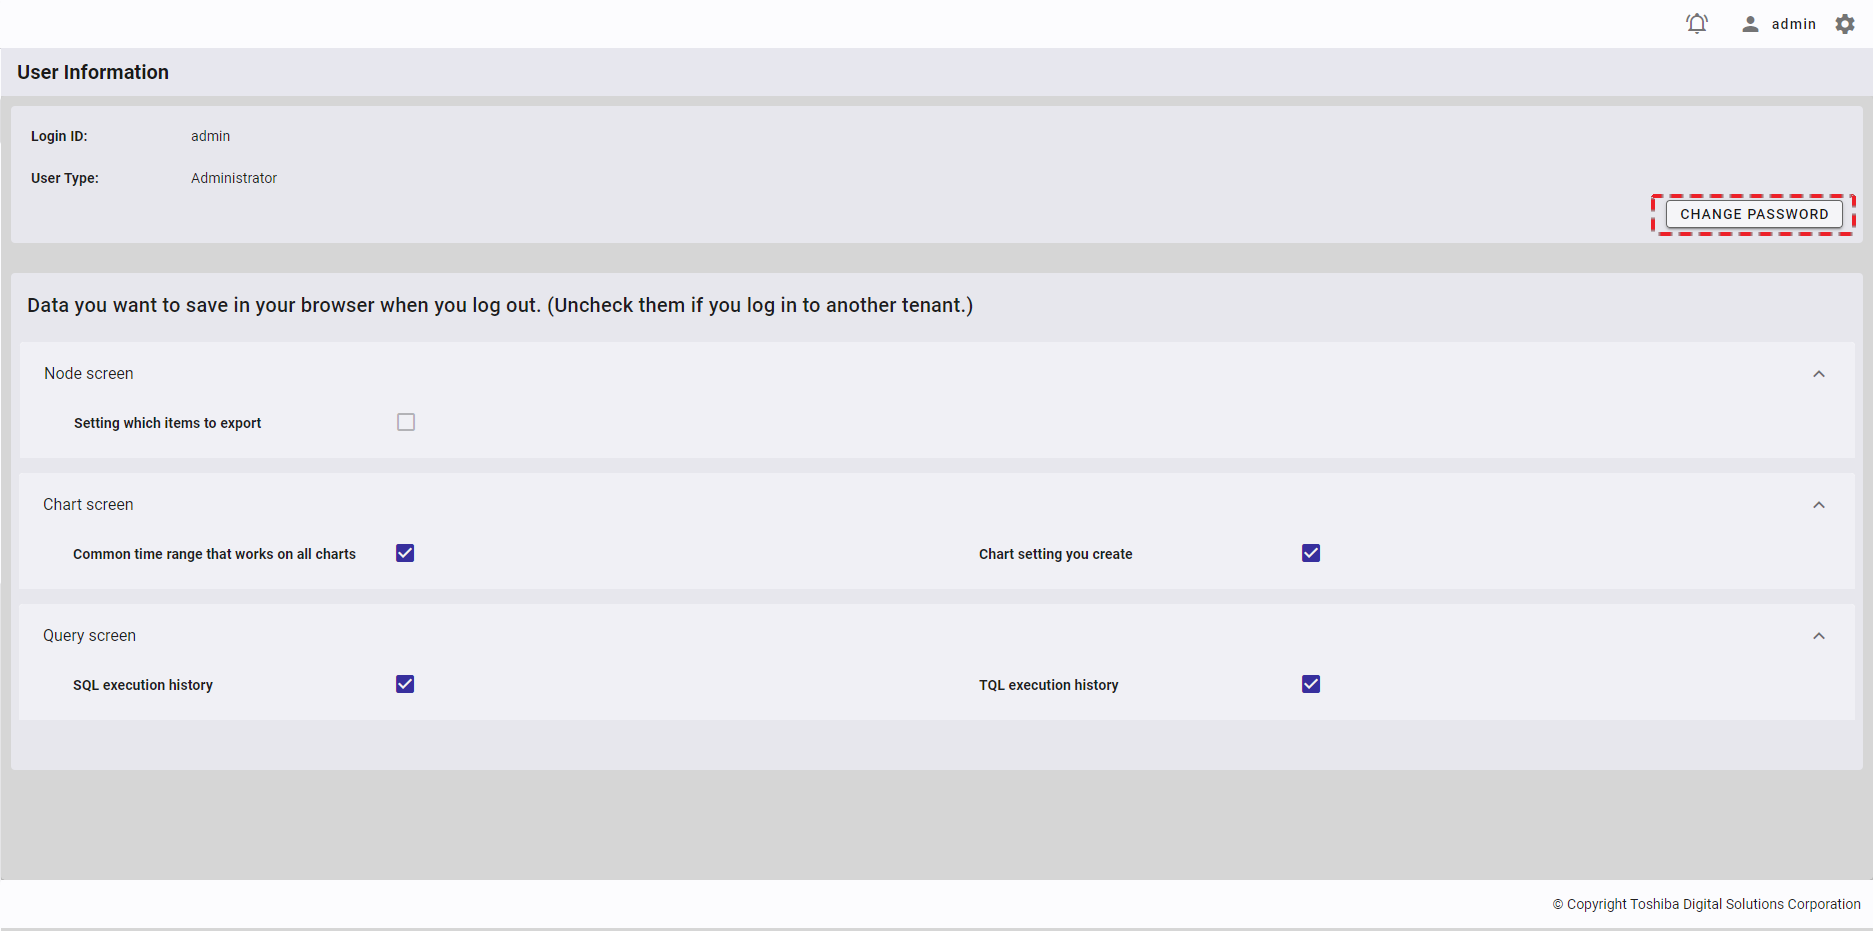Disable SQL execution history checkbox
The height and width of the screenshot is (931, 1873).
coord(405,684)
